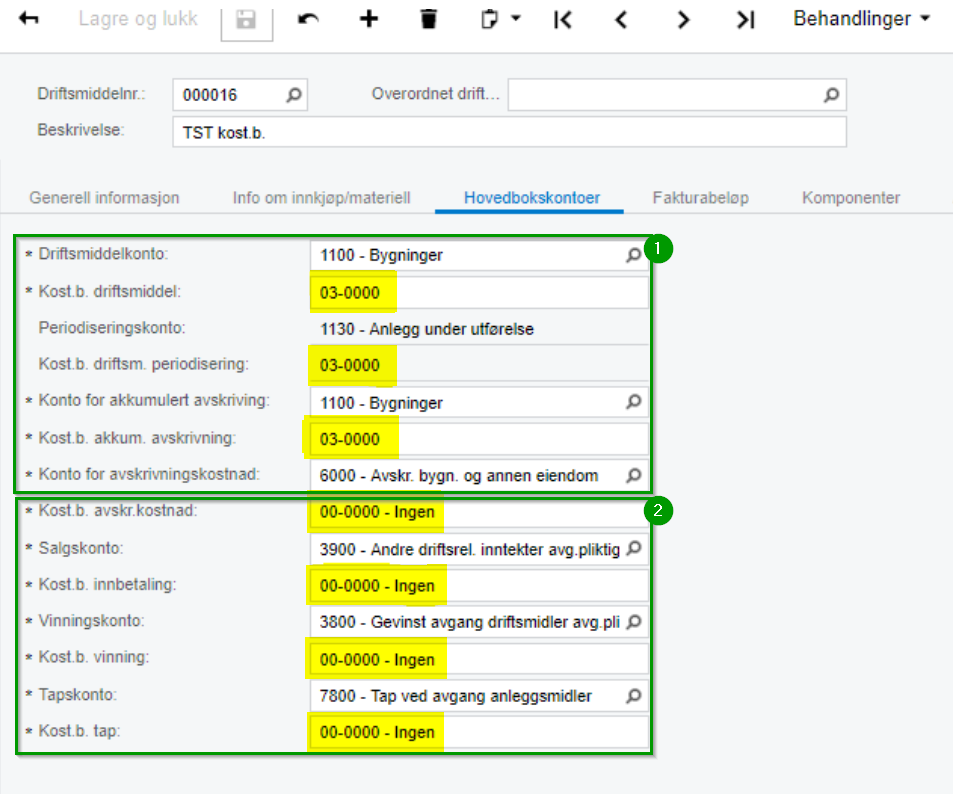
Task: Click the Konto for akkumulert avskriving field
Action: [x=479, y=402]
